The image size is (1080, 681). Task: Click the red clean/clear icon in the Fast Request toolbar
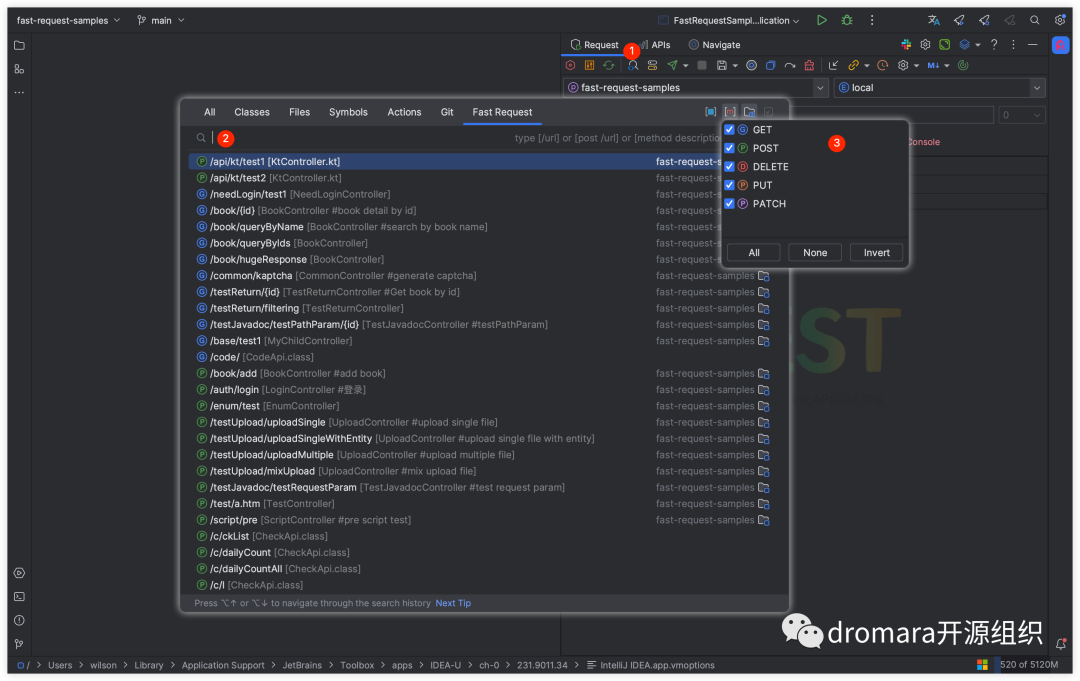coord(809,65)
